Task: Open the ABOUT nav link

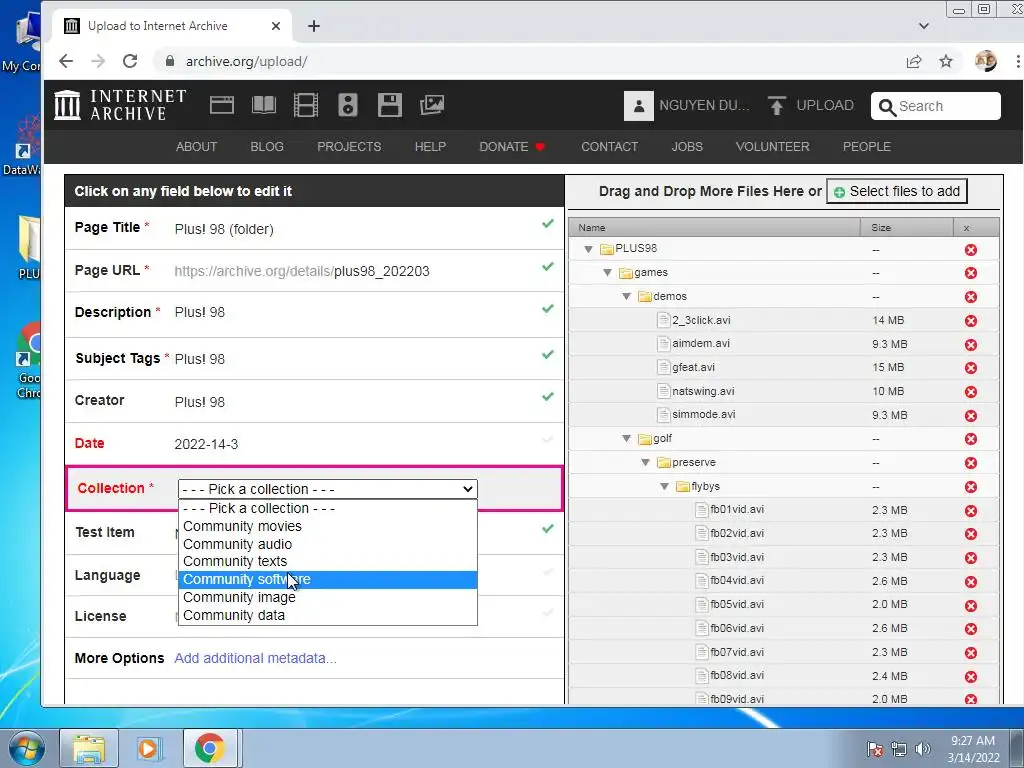Action: 196,147
